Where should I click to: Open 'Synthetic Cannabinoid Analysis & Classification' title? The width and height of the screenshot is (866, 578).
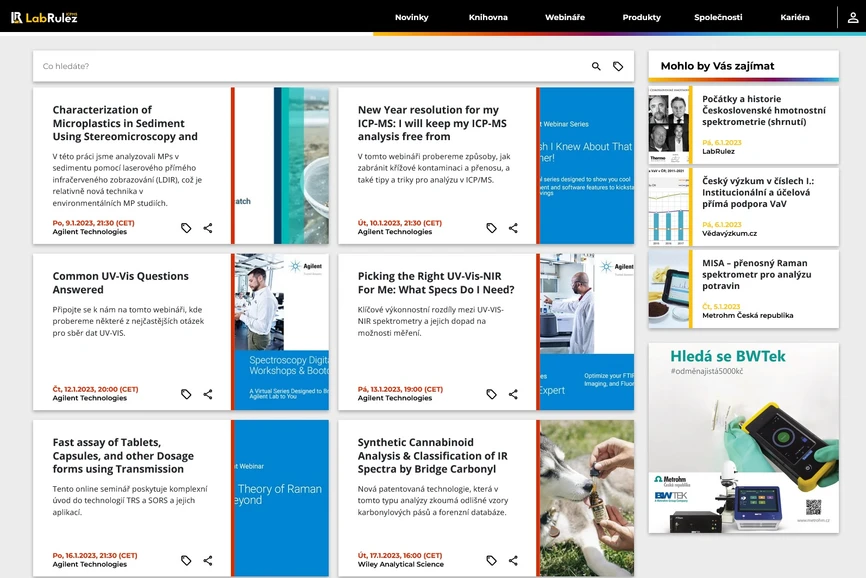point(432,455)
